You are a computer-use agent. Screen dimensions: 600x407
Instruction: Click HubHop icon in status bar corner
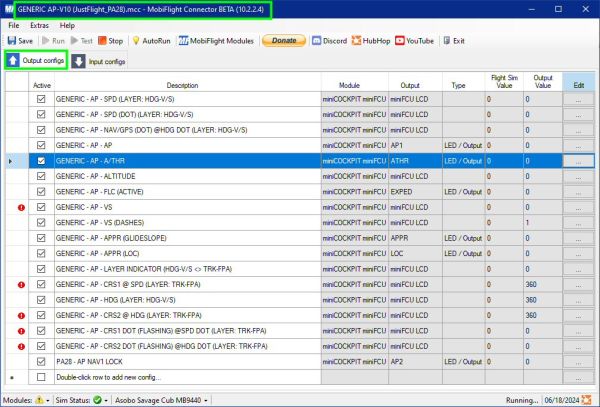(x=586, y=400)
